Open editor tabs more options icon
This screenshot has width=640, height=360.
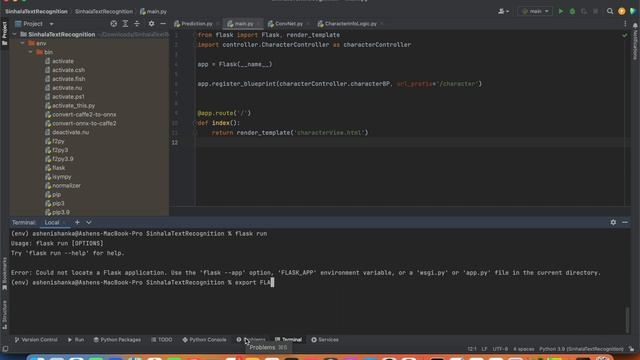point(625,24)
